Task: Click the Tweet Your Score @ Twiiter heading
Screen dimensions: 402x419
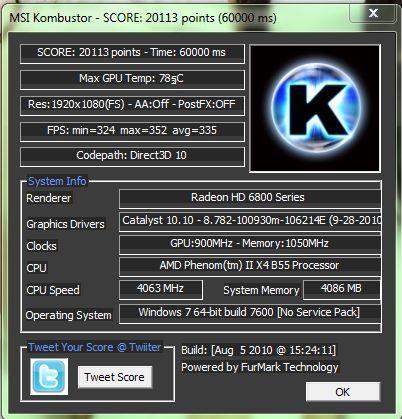Action: click(x=95, y=347)
